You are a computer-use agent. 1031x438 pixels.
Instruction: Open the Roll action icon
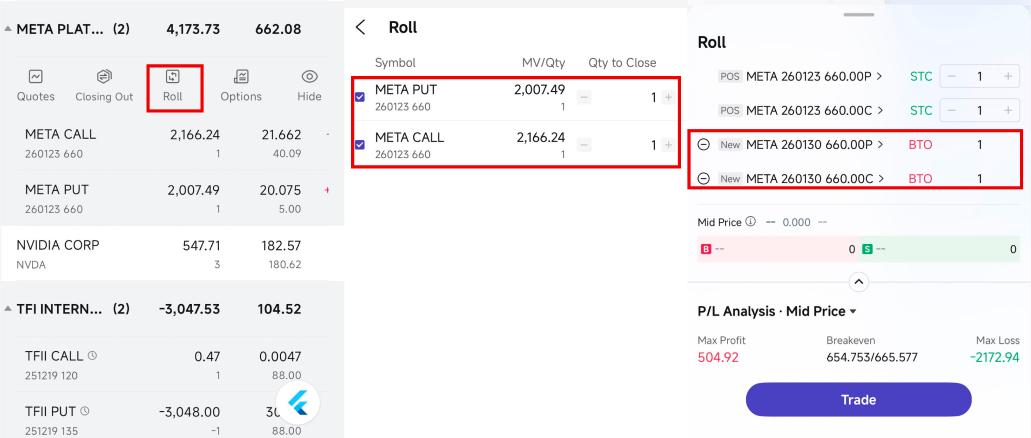click(x=173, y=84)
